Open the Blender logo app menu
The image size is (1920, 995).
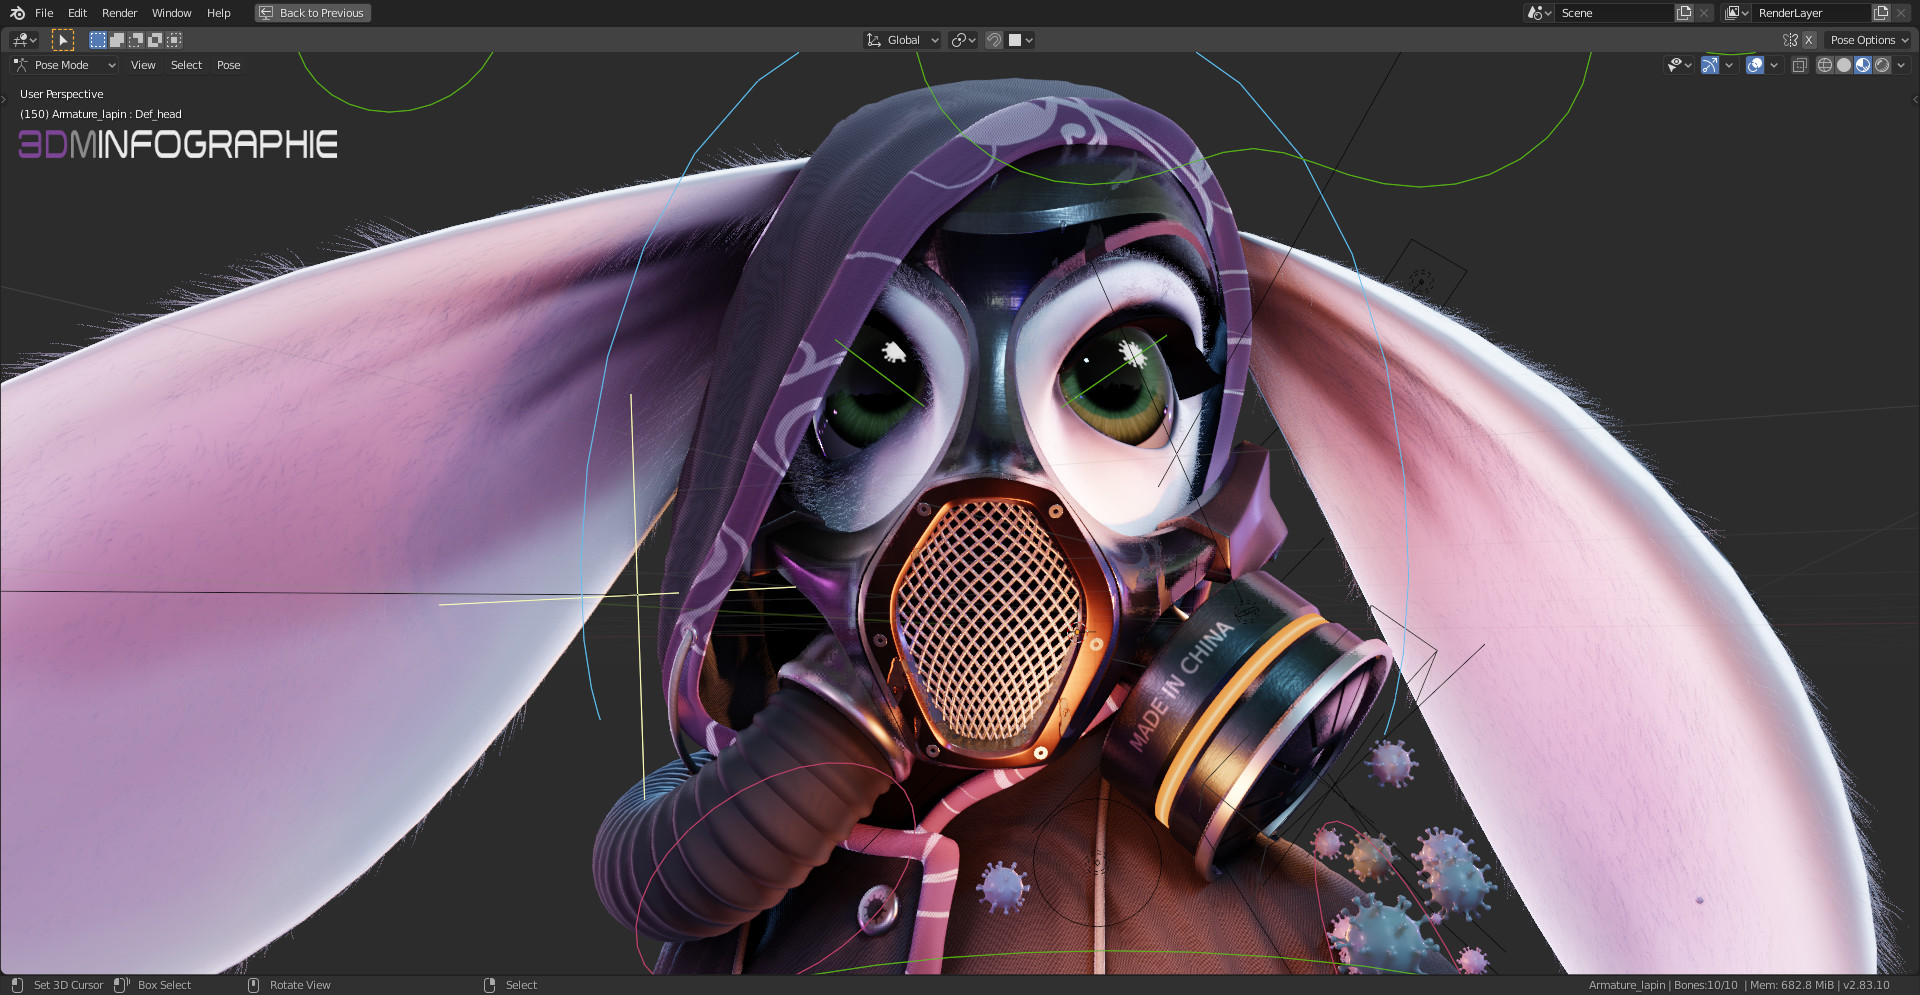(x=17, y=13)
